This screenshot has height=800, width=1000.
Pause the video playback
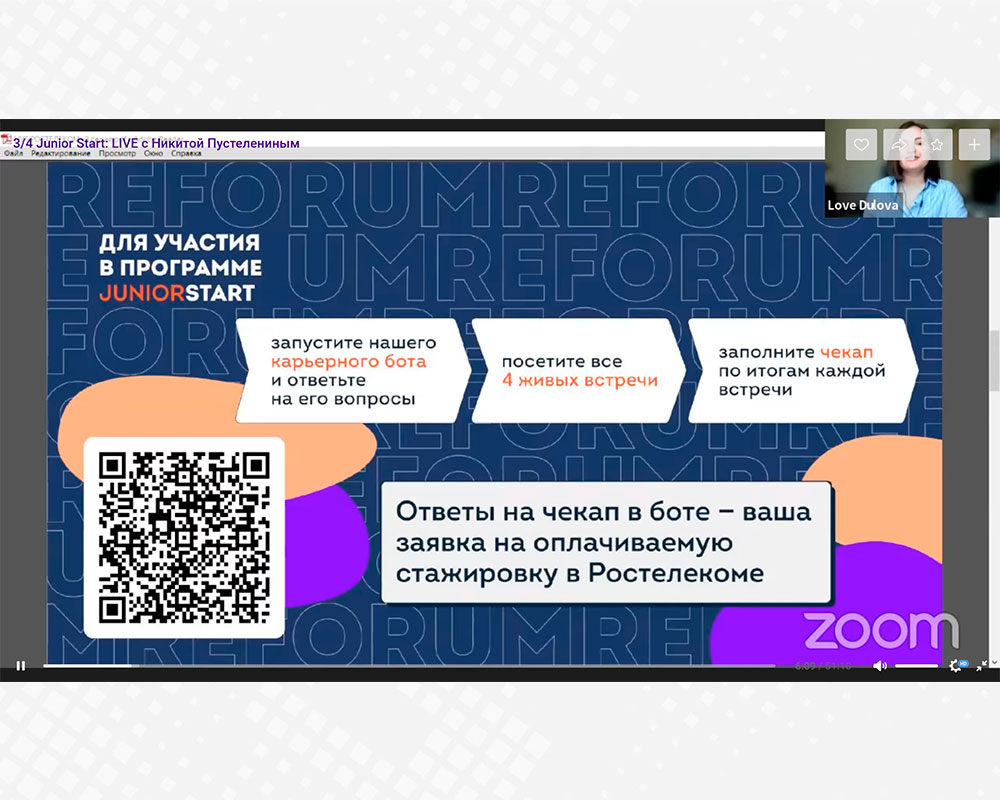[x=20, y=665]
